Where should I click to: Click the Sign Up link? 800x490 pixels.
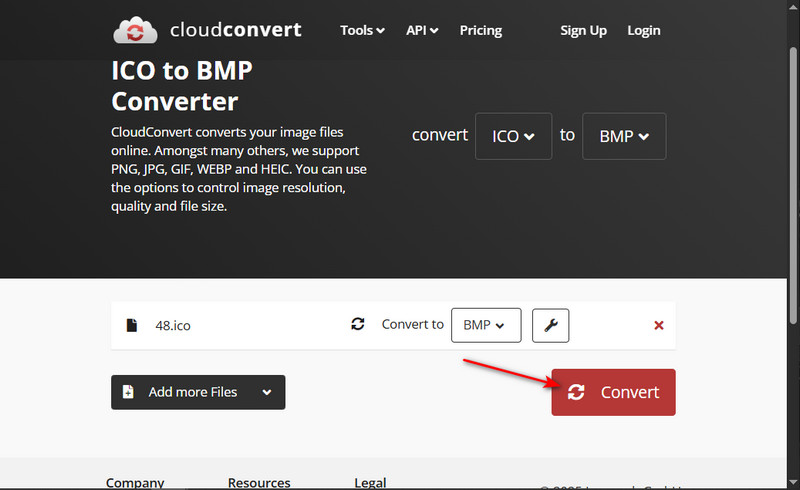coord(584,31)
